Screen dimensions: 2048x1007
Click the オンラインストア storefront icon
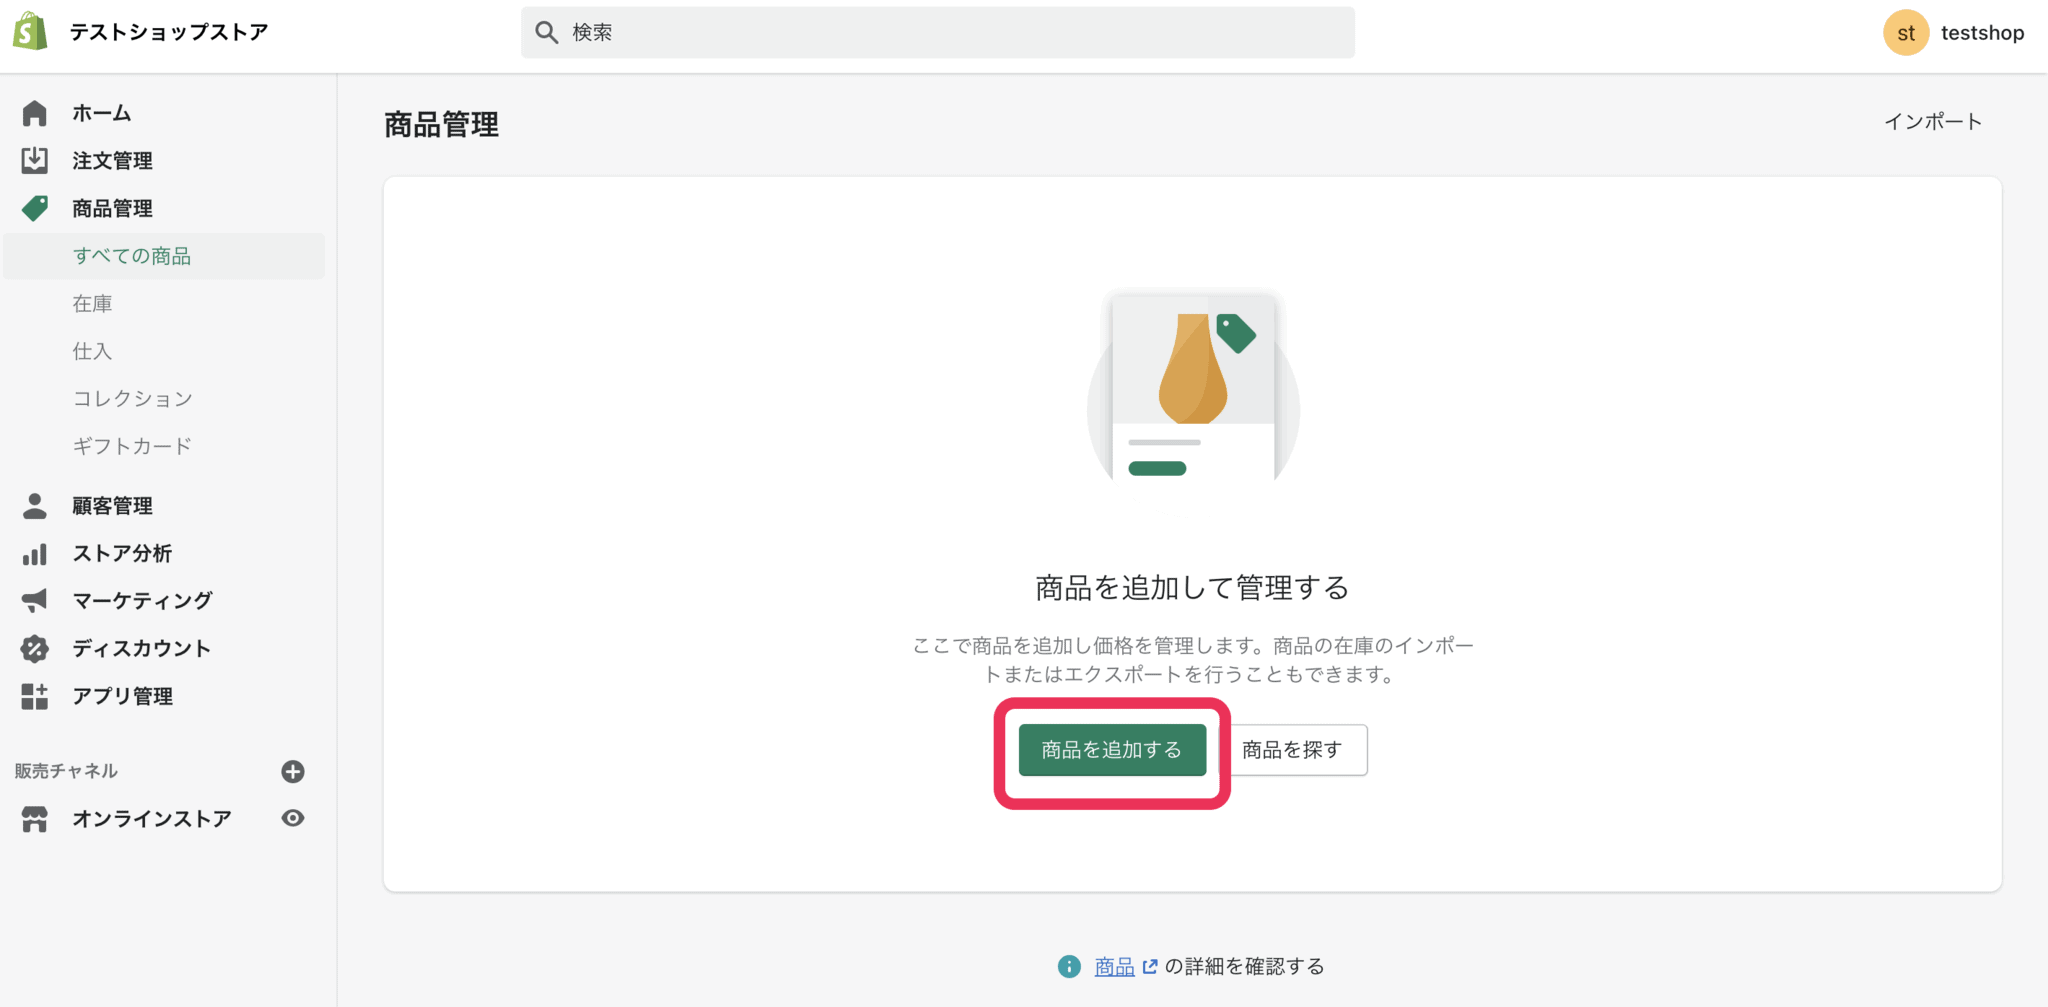(35, 819)
